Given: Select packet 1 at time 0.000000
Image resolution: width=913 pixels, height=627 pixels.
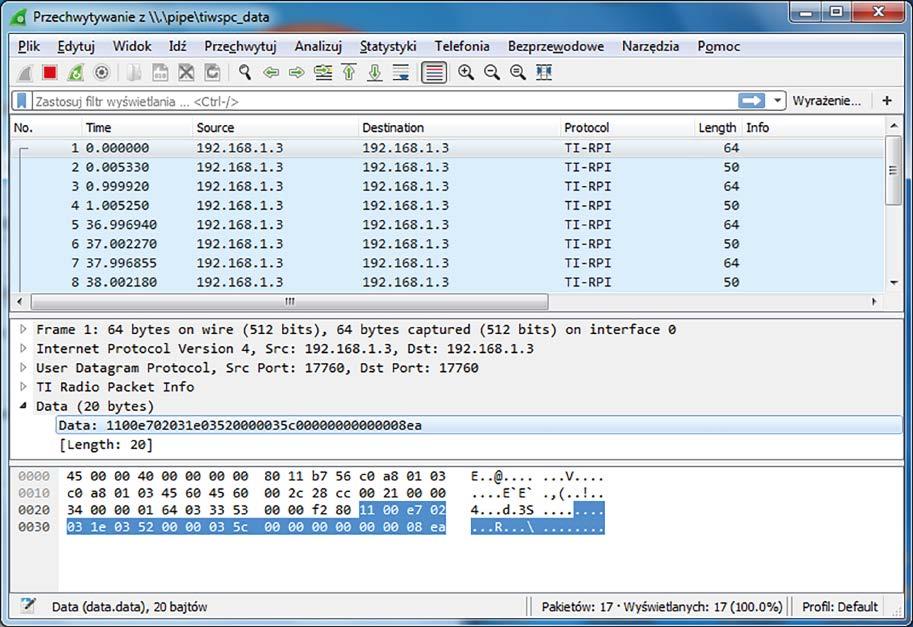Looking at the screenshot, I should coord(447,148).
